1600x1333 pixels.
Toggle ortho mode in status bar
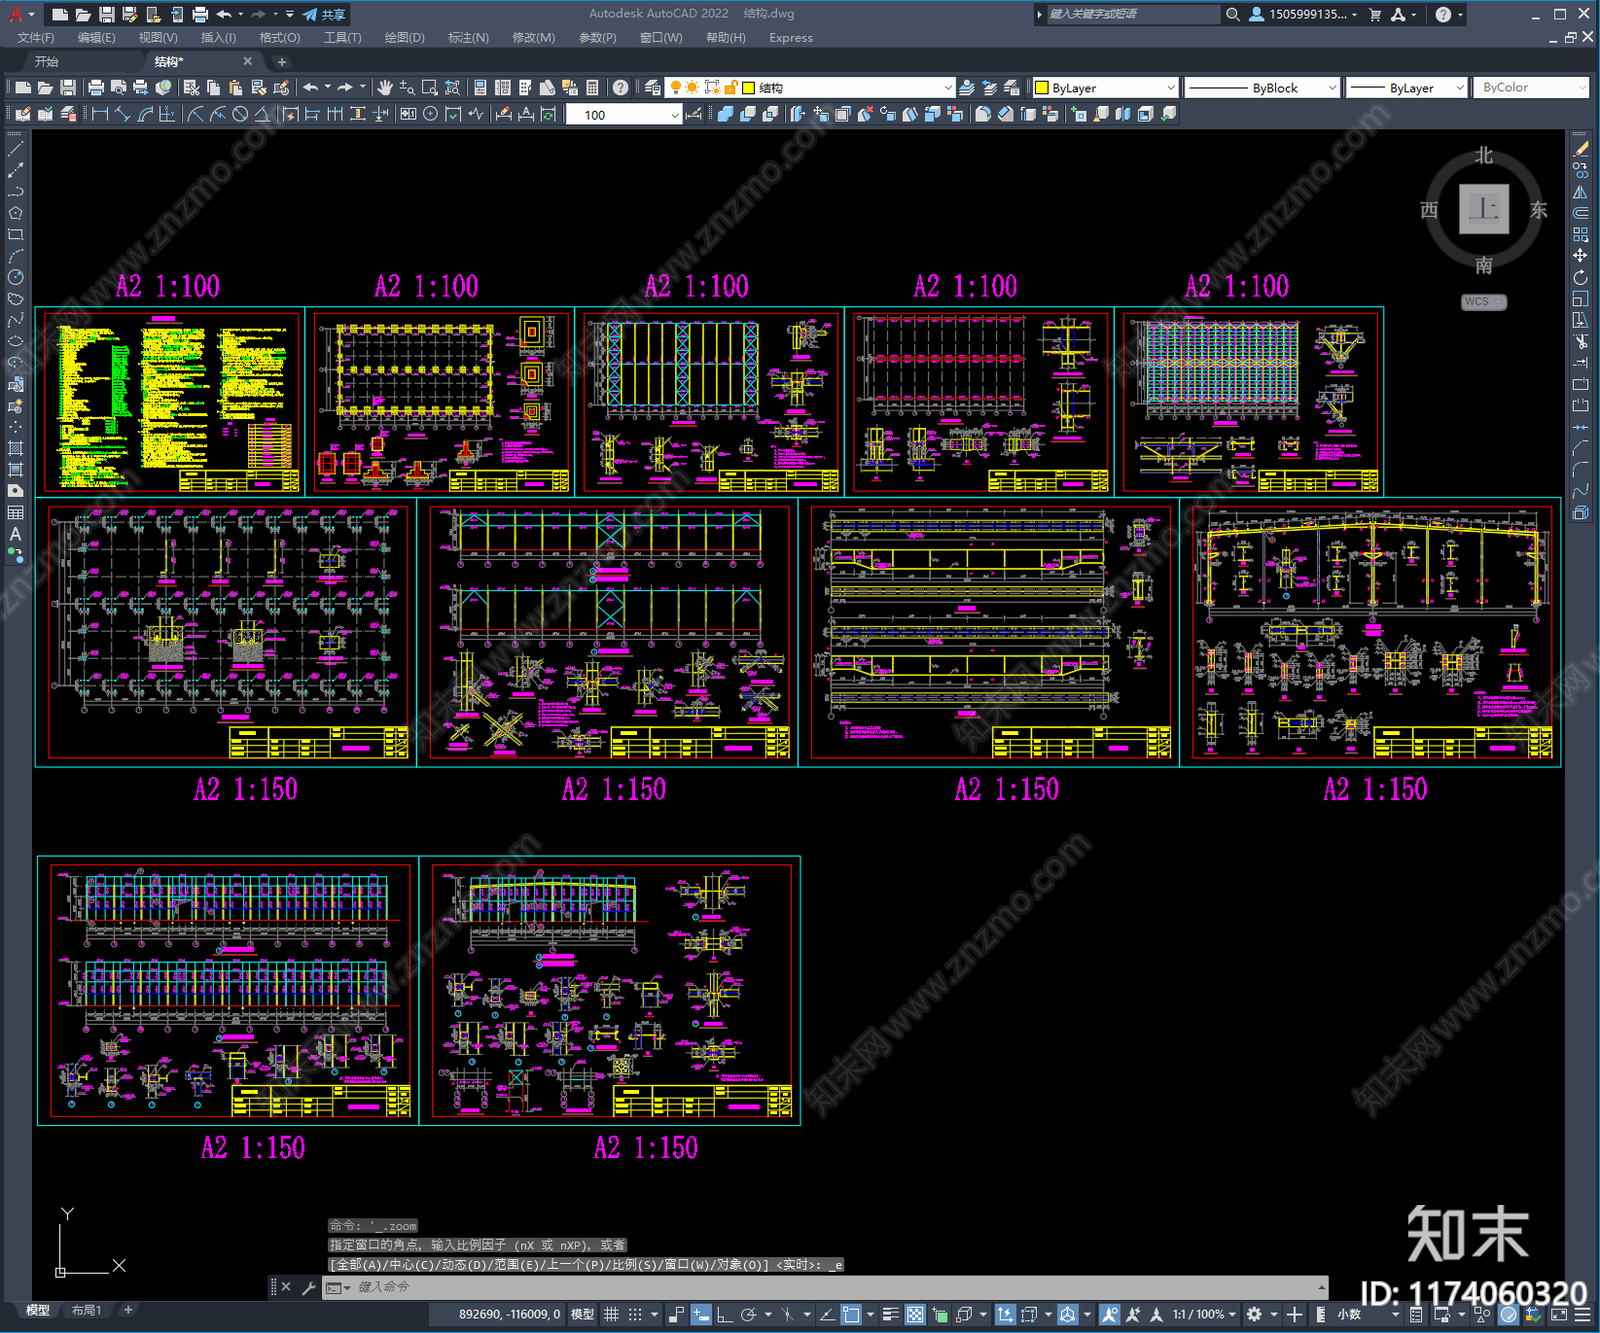click(x=723, y=1314)
